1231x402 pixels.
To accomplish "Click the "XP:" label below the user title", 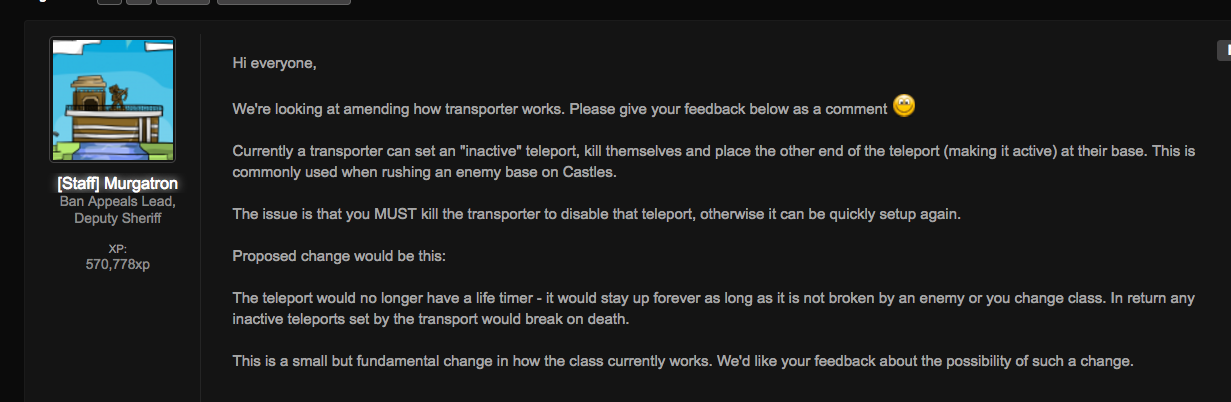I will [x=117, y=249].
